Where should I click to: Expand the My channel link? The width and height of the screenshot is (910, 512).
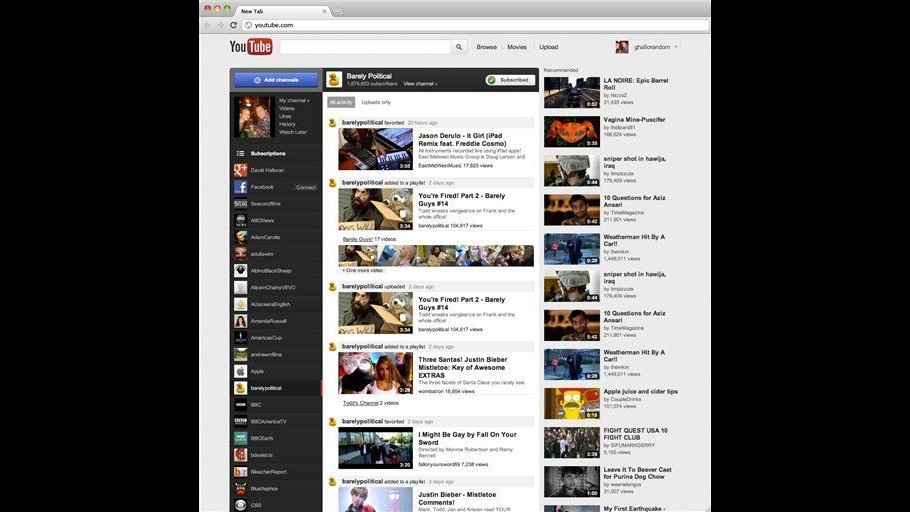point(294,100)
